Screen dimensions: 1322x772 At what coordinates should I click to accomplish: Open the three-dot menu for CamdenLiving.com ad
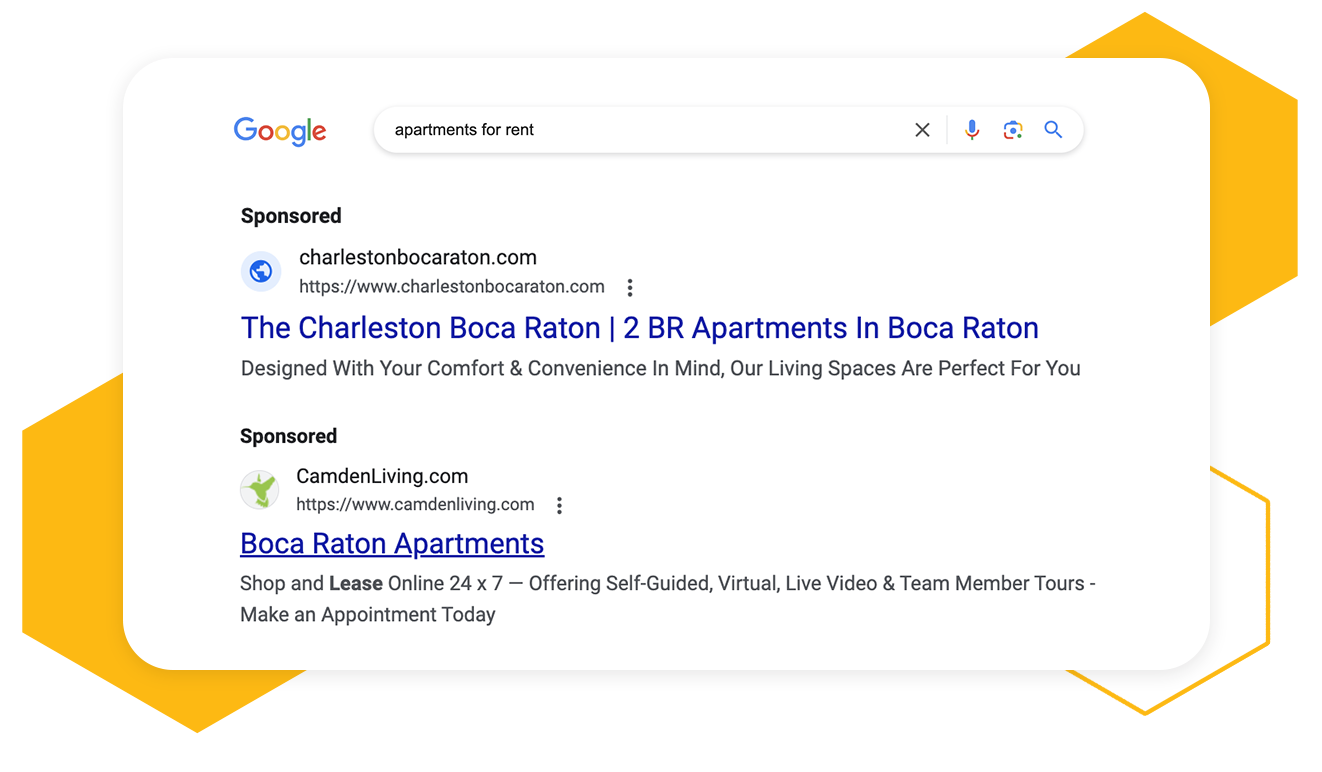coord(559,506)
